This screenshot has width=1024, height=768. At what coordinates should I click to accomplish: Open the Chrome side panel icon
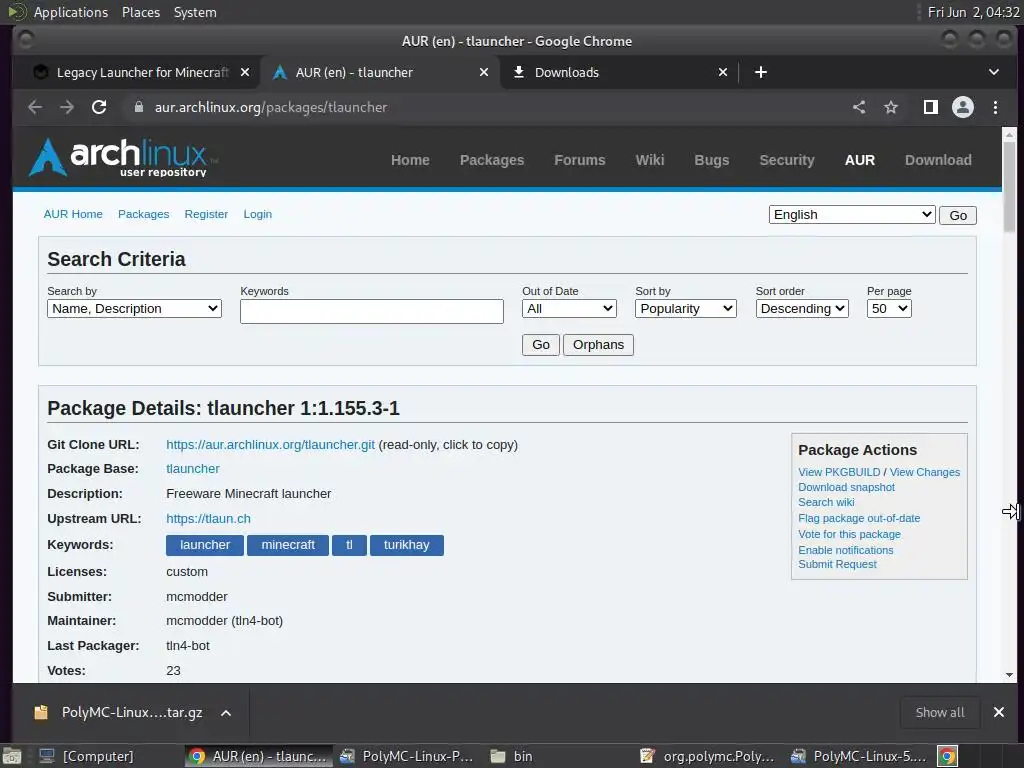(x=931, y=107)
